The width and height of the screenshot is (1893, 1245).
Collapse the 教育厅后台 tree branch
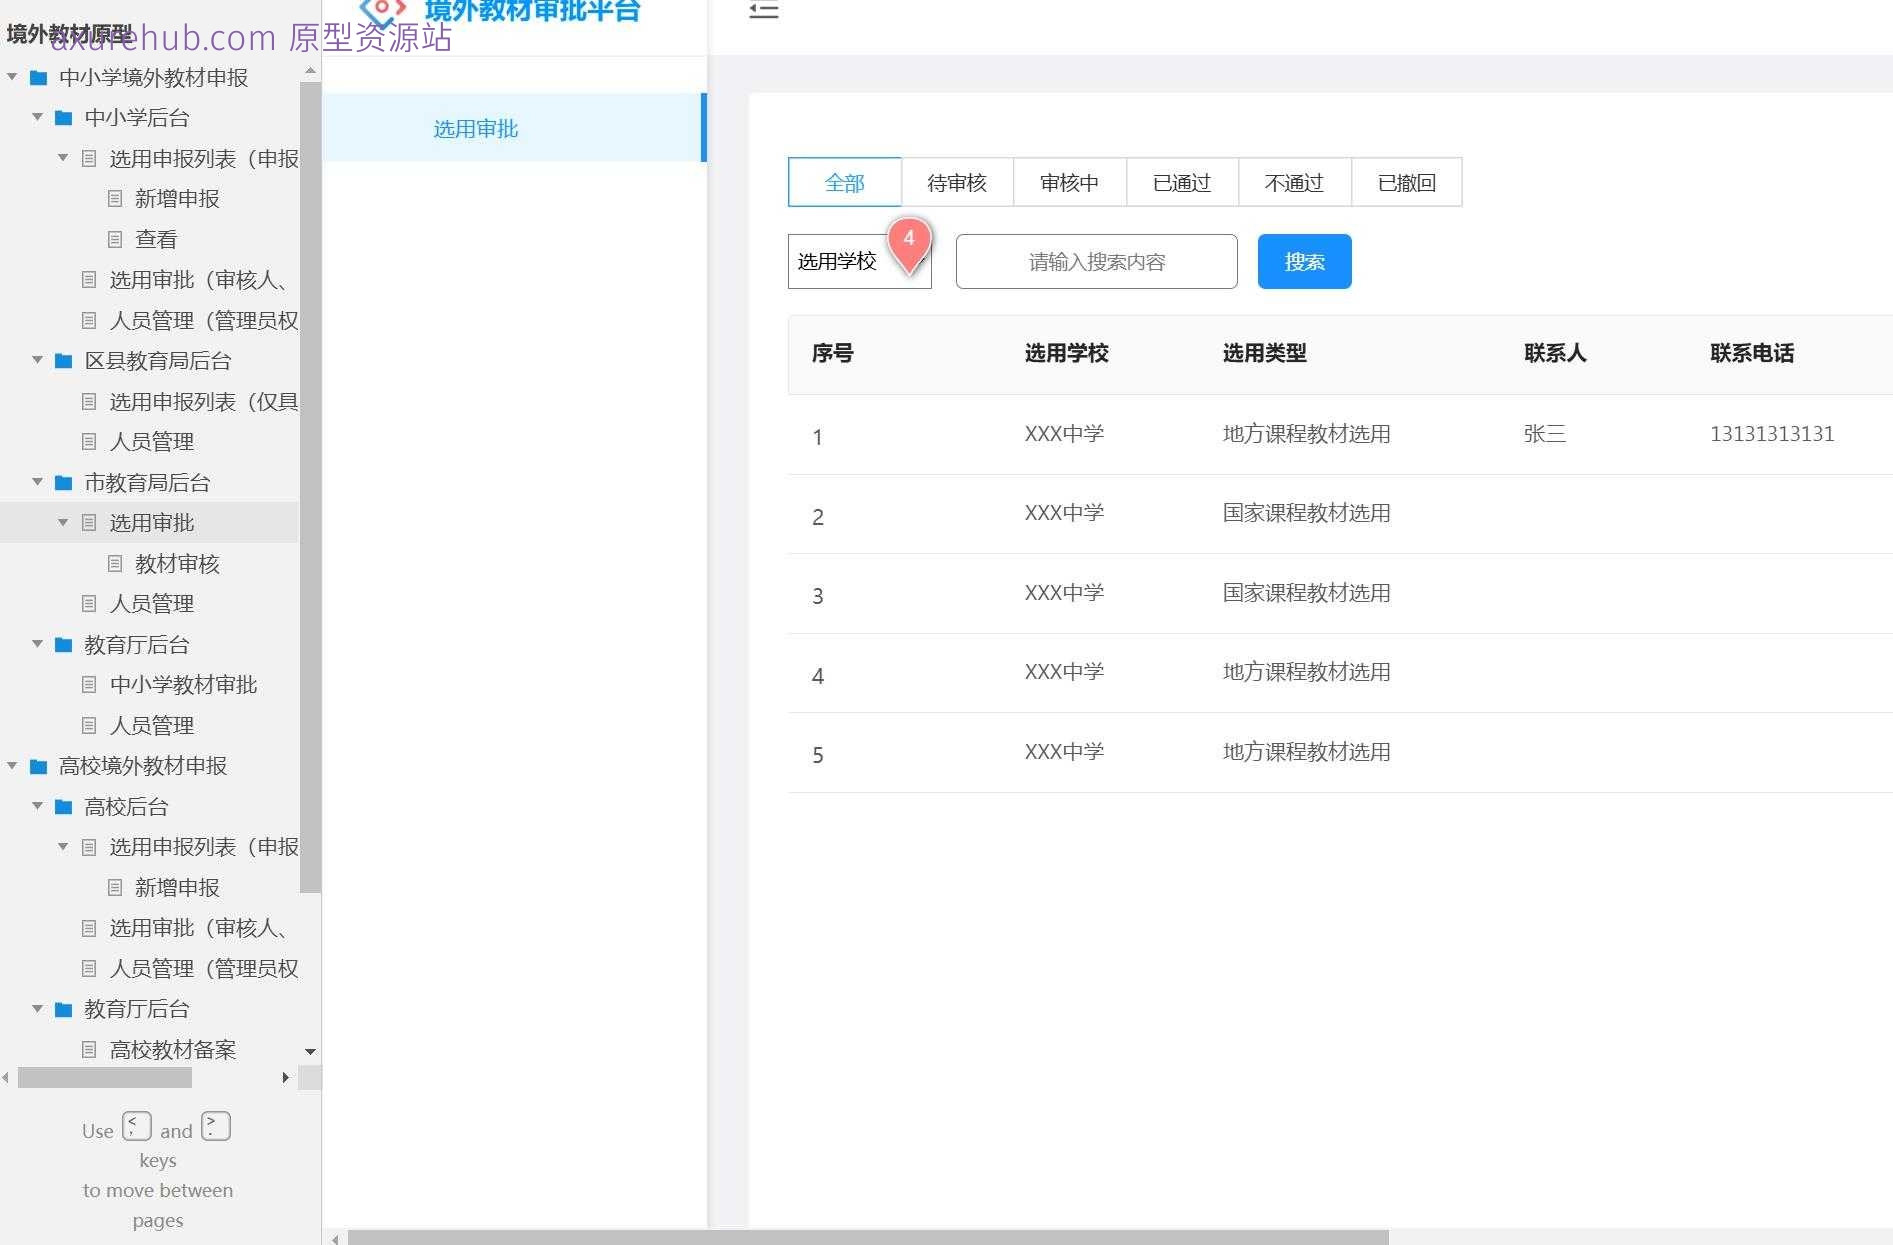[x=37, y=645]
